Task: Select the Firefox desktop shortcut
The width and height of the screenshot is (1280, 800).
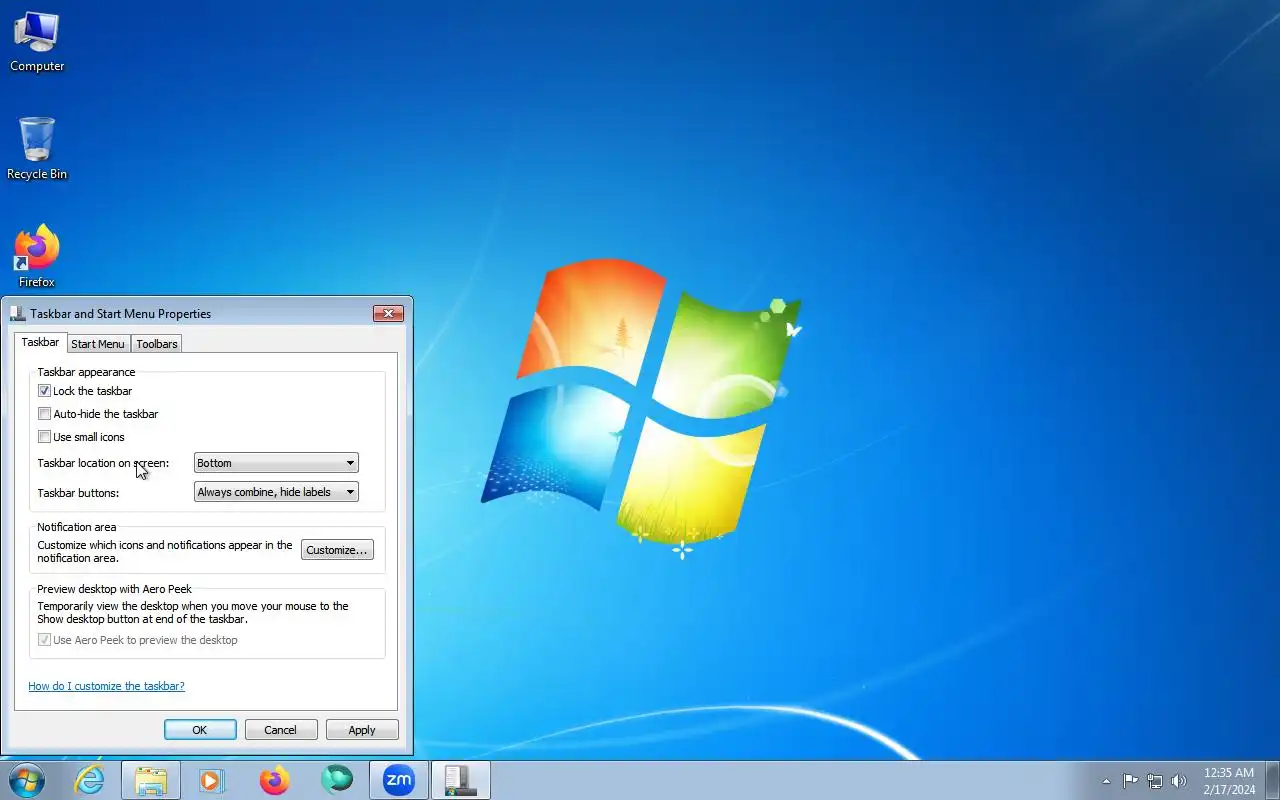Action: coord(37,257)
